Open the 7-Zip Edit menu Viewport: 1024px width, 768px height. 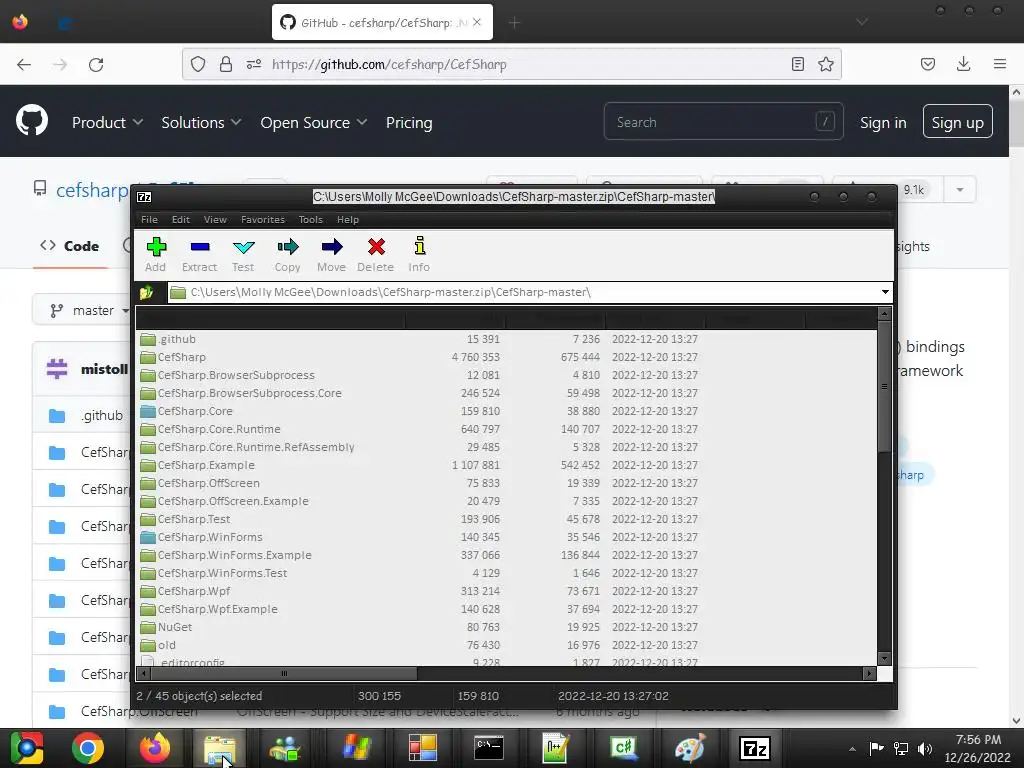[181, 219]
